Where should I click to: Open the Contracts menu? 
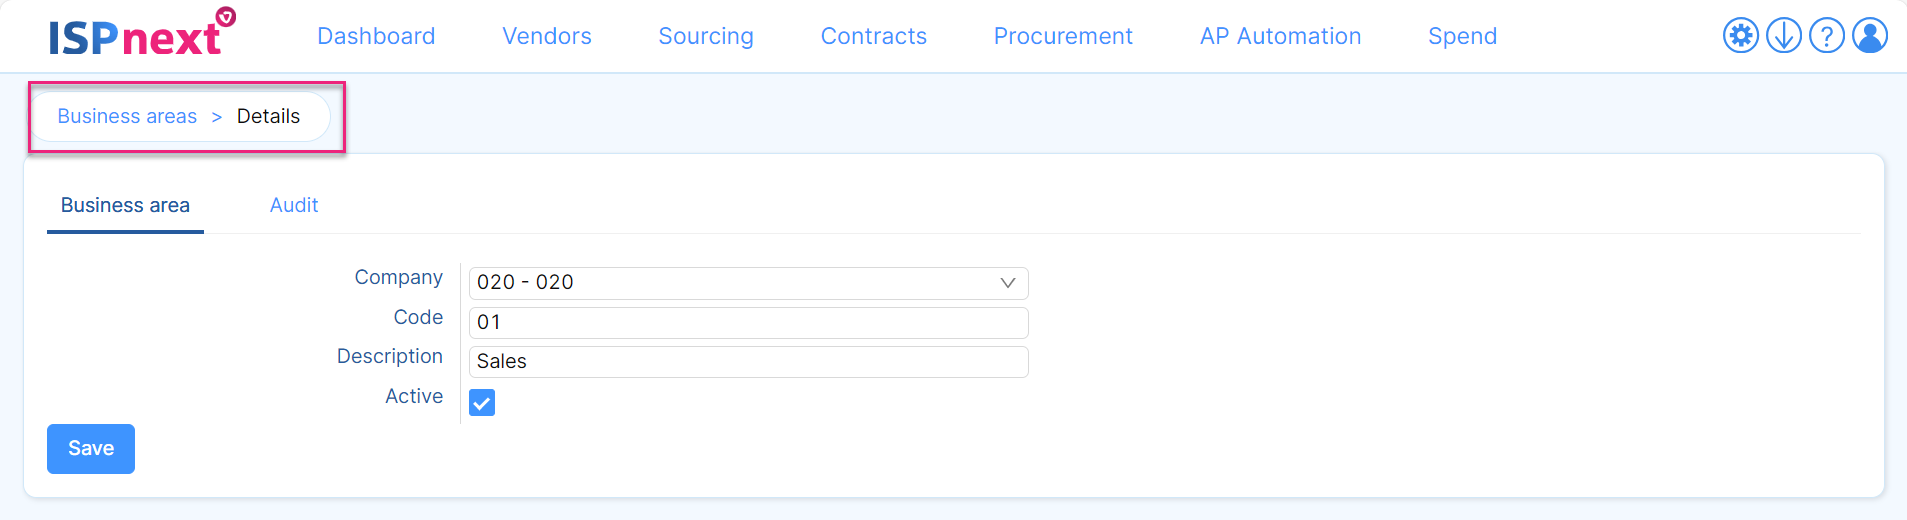[874, 36]
